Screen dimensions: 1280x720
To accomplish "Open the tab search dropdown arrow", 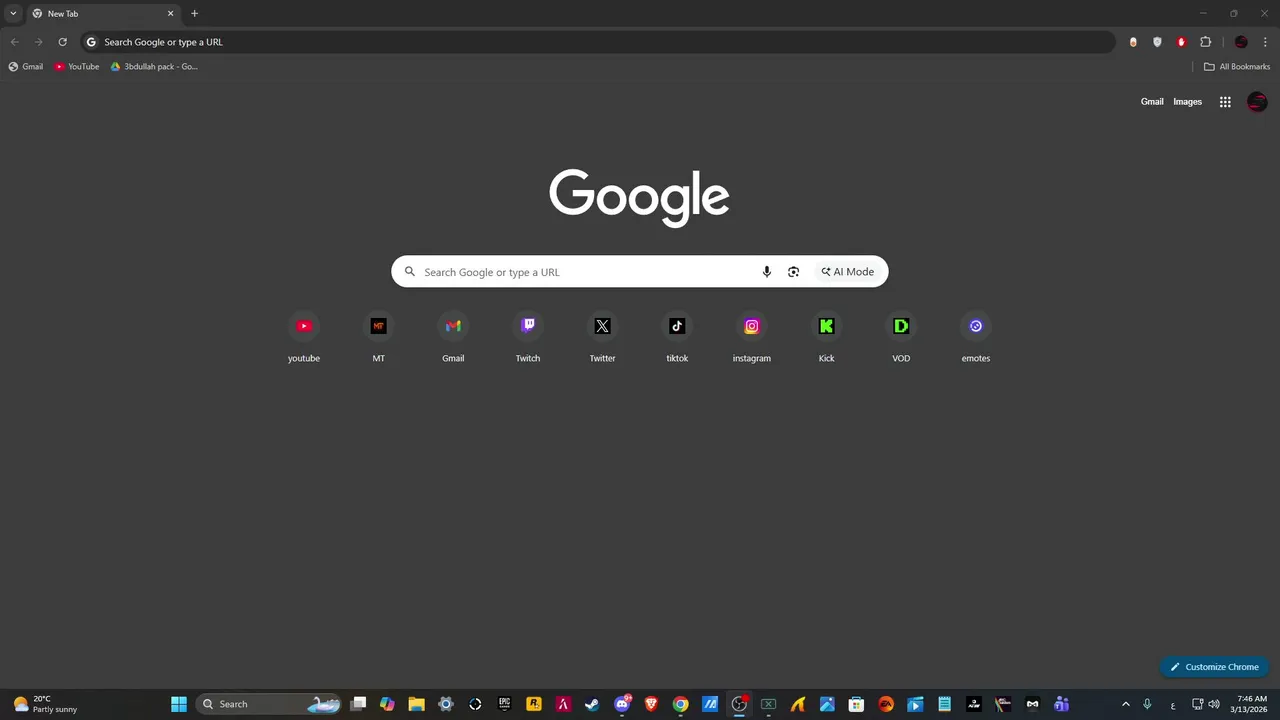I will (x=13, y=13).
